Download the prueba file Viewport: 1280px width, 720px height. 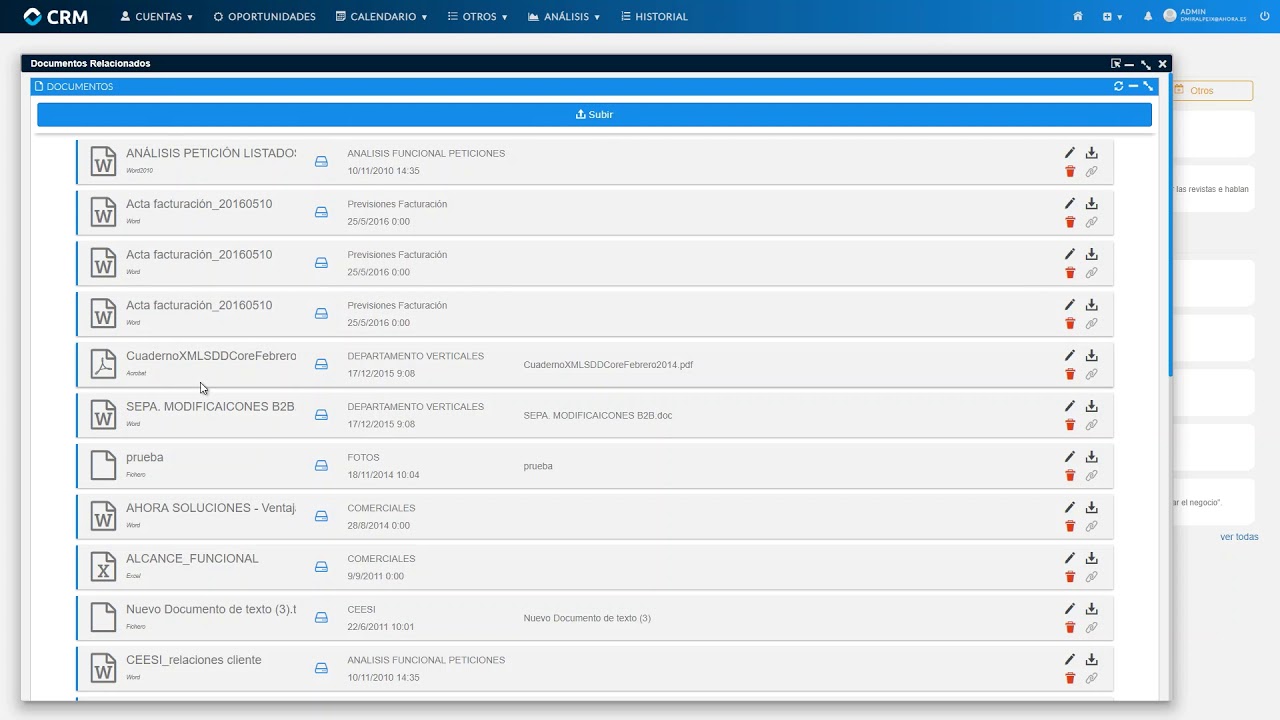click(1092, 457)
